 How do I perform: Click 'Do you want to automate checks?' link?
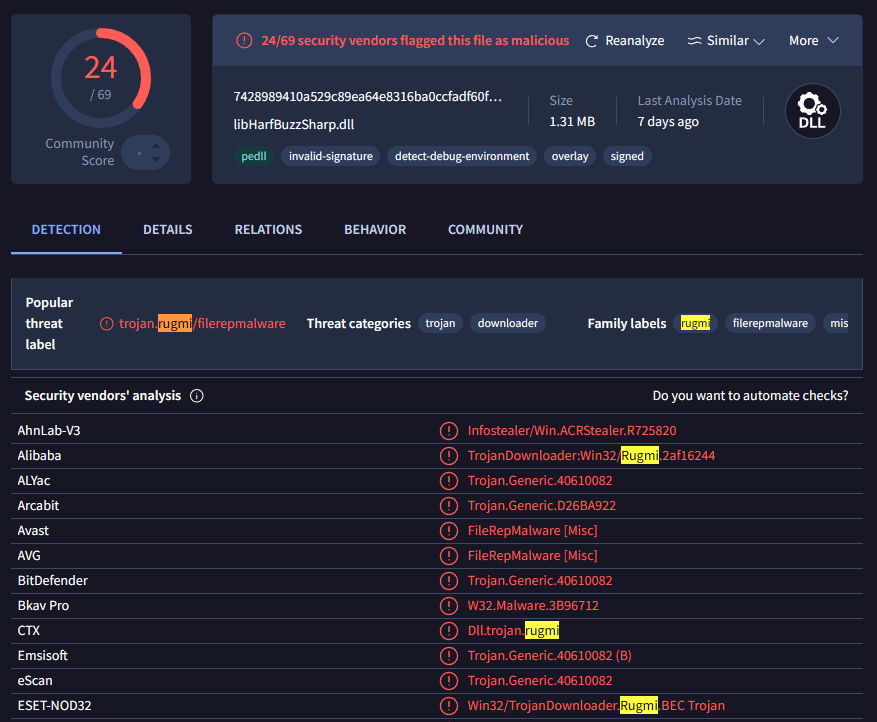(x=750, y=396)
